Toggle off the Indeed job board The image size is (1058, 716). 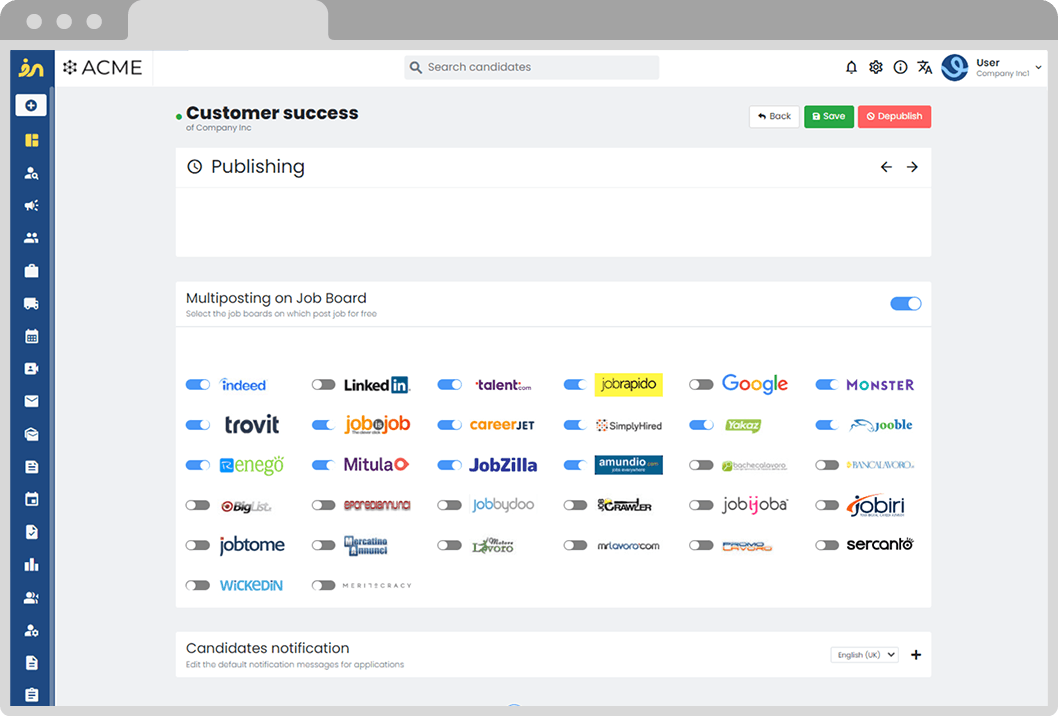point(198,385)
